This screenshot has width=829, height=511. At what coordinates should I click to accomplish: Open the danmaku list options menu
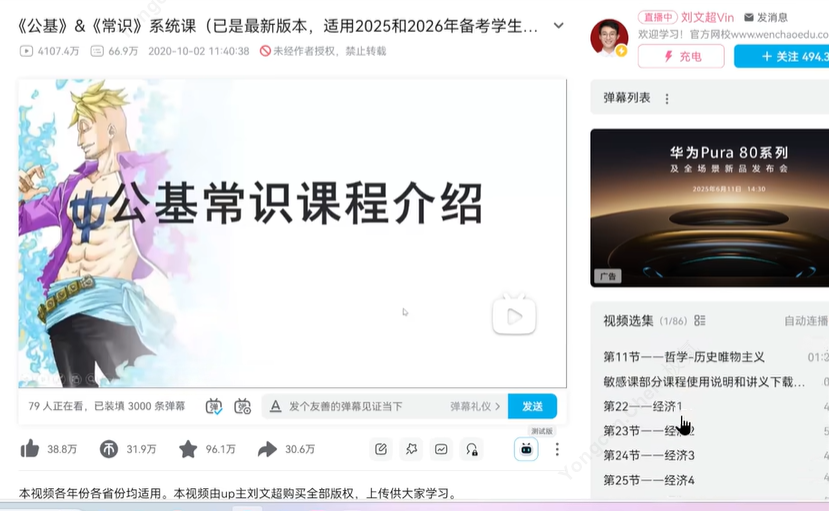667,99
